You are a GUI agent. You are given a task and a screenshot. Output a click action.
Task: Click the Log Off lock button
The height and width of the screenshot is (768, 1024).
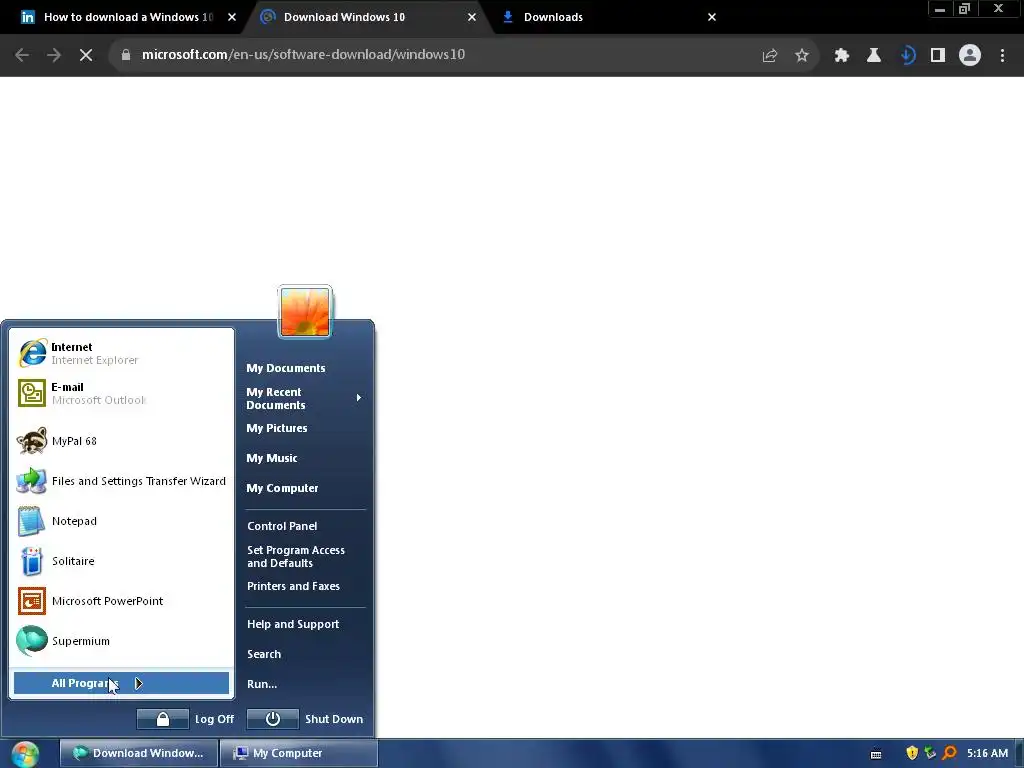coord(163,719)
